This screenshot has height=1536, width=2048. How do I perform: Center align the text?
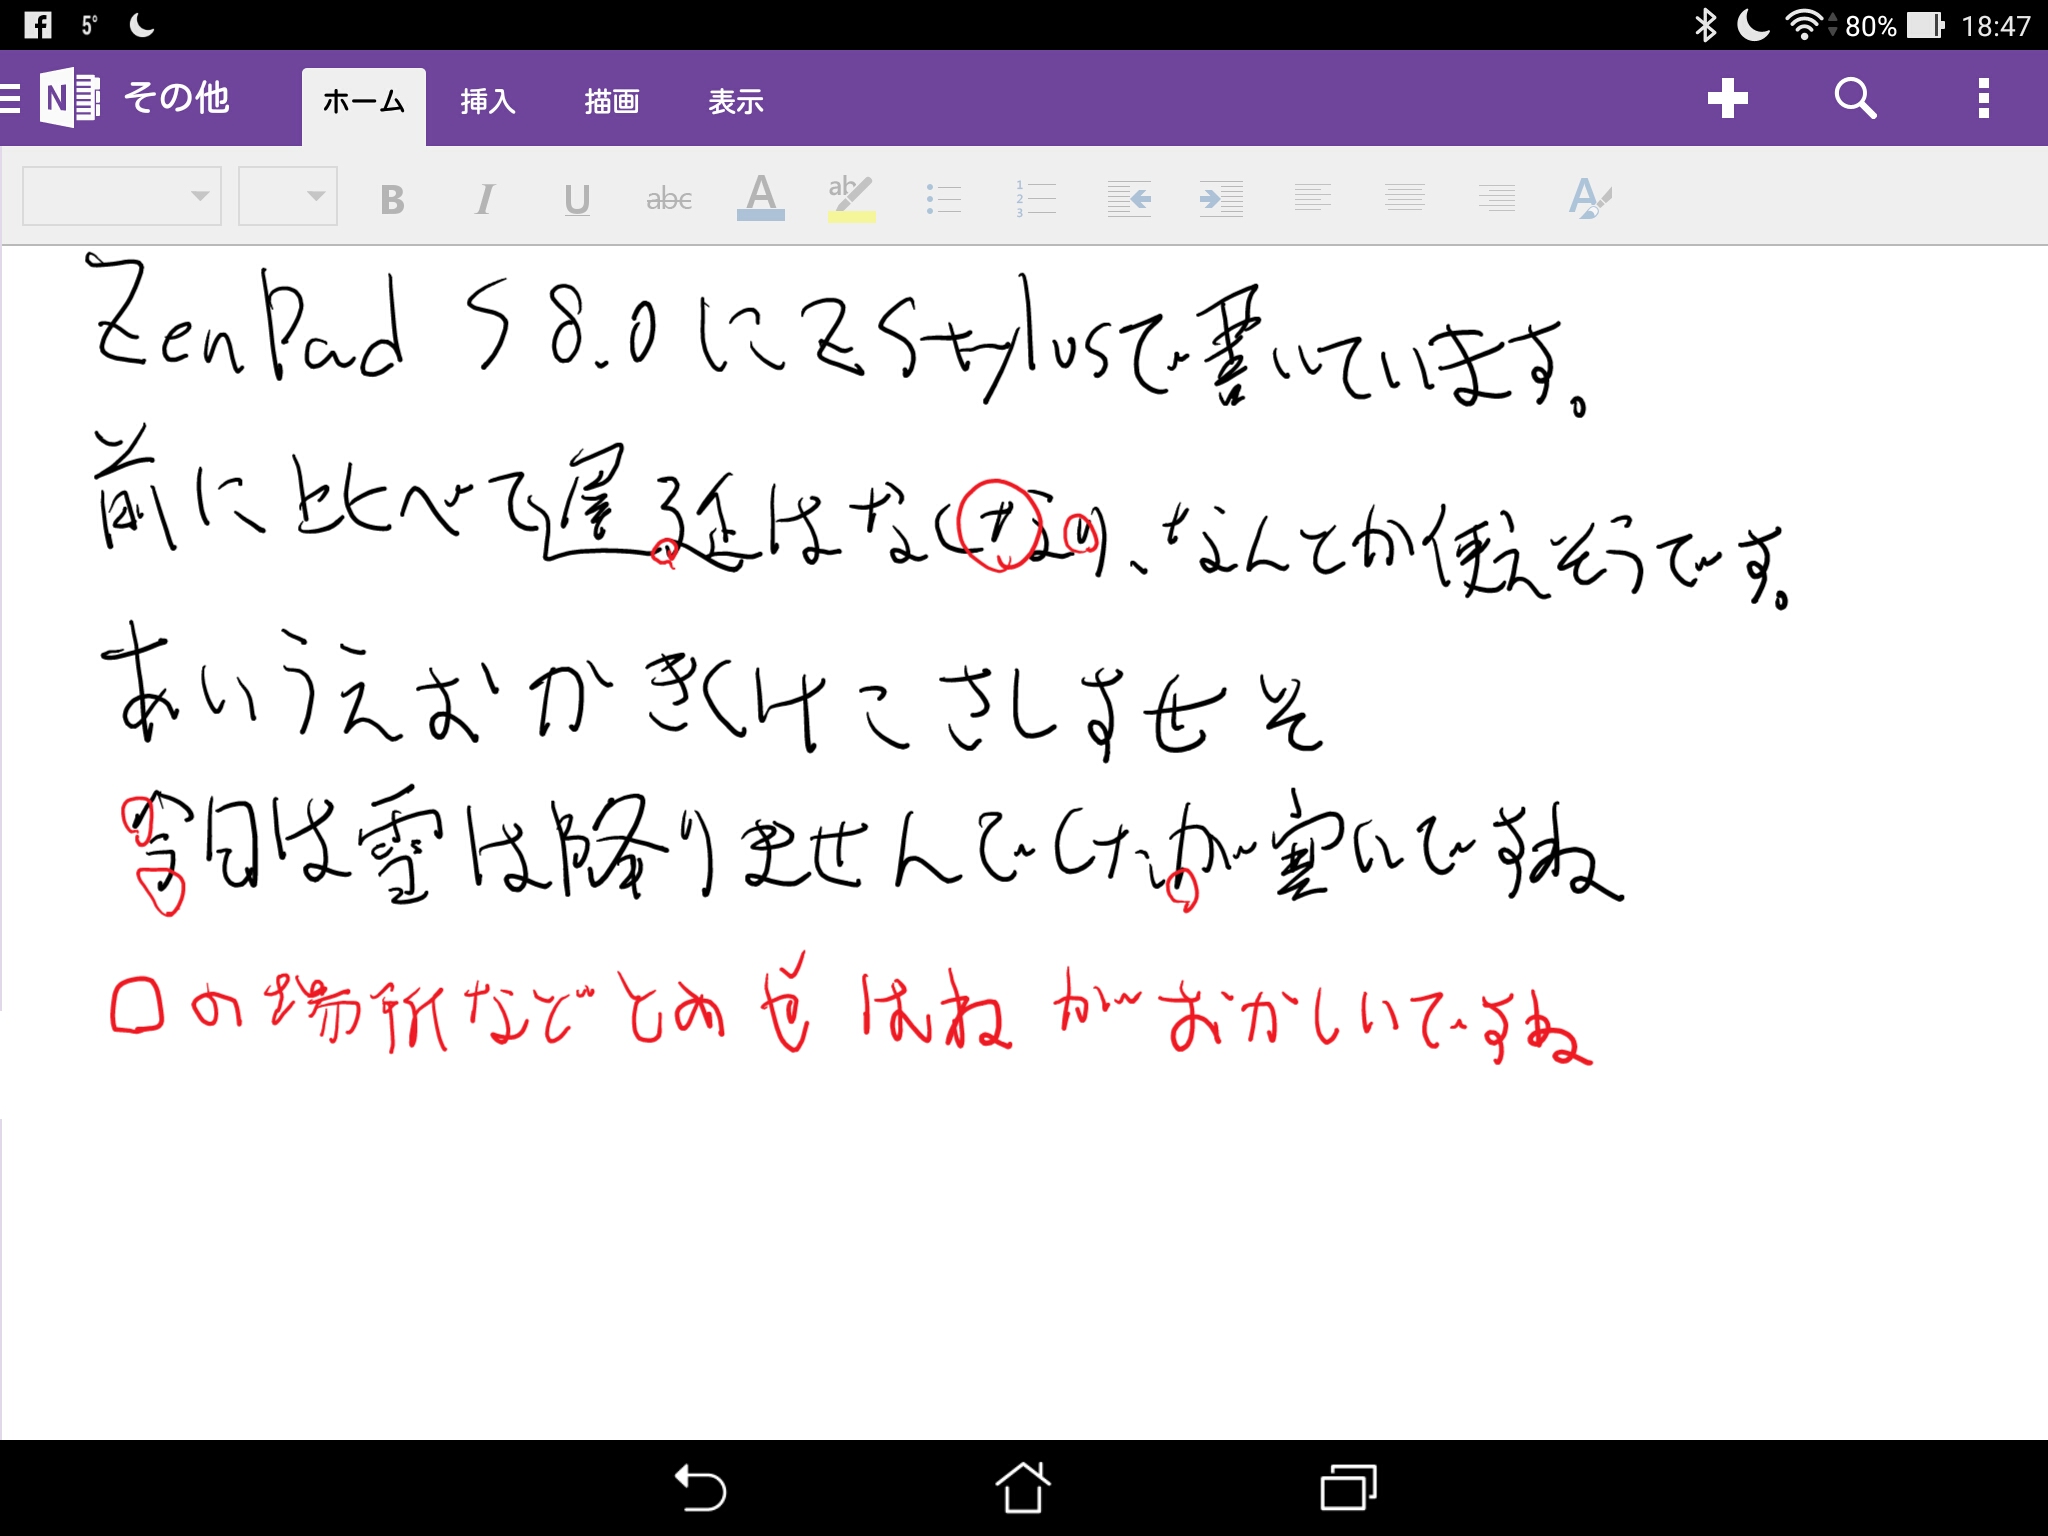1404,198
